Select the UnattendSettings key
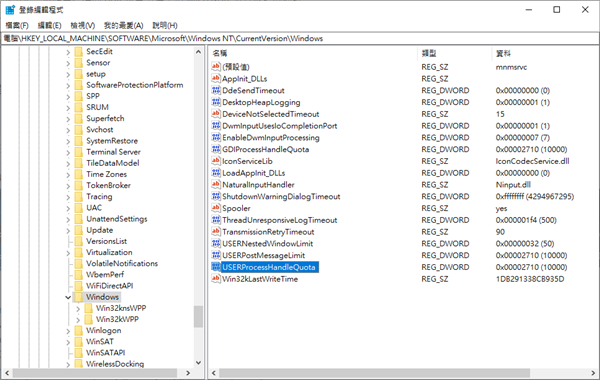The height and width of the screenshot is (380, 600). point(117,219)
